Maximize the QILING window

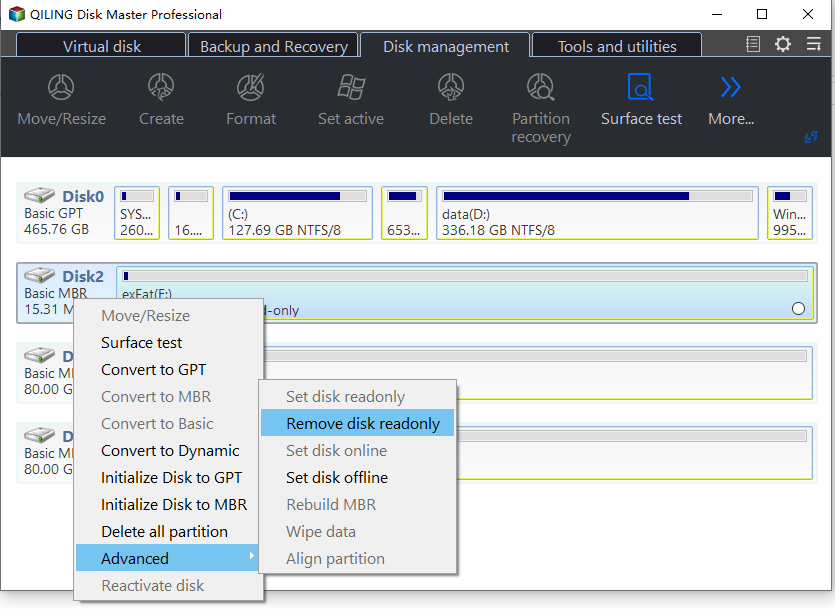762,14
